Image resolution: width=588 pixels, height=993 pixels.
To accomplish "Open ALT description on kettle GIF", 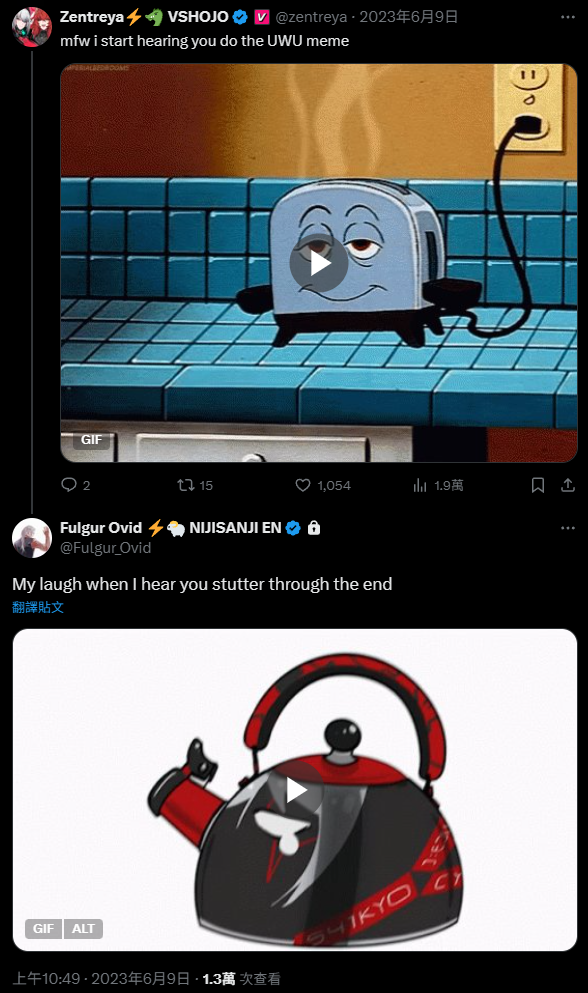I will pos(83,928).
